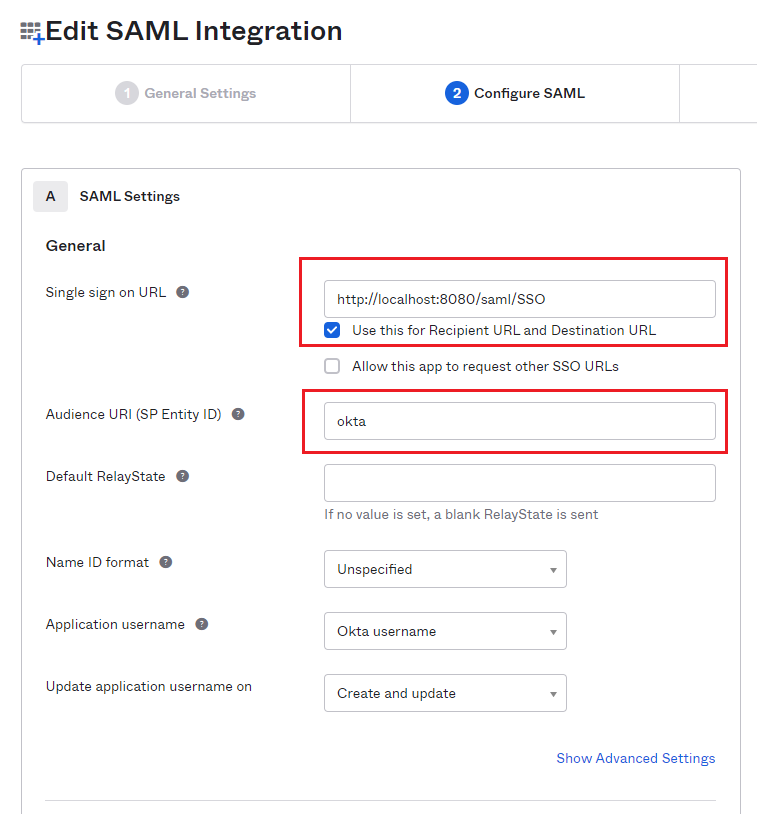Open help icon for Application username
The width and height of the screenshot is (757, 814).
(201, 624)
